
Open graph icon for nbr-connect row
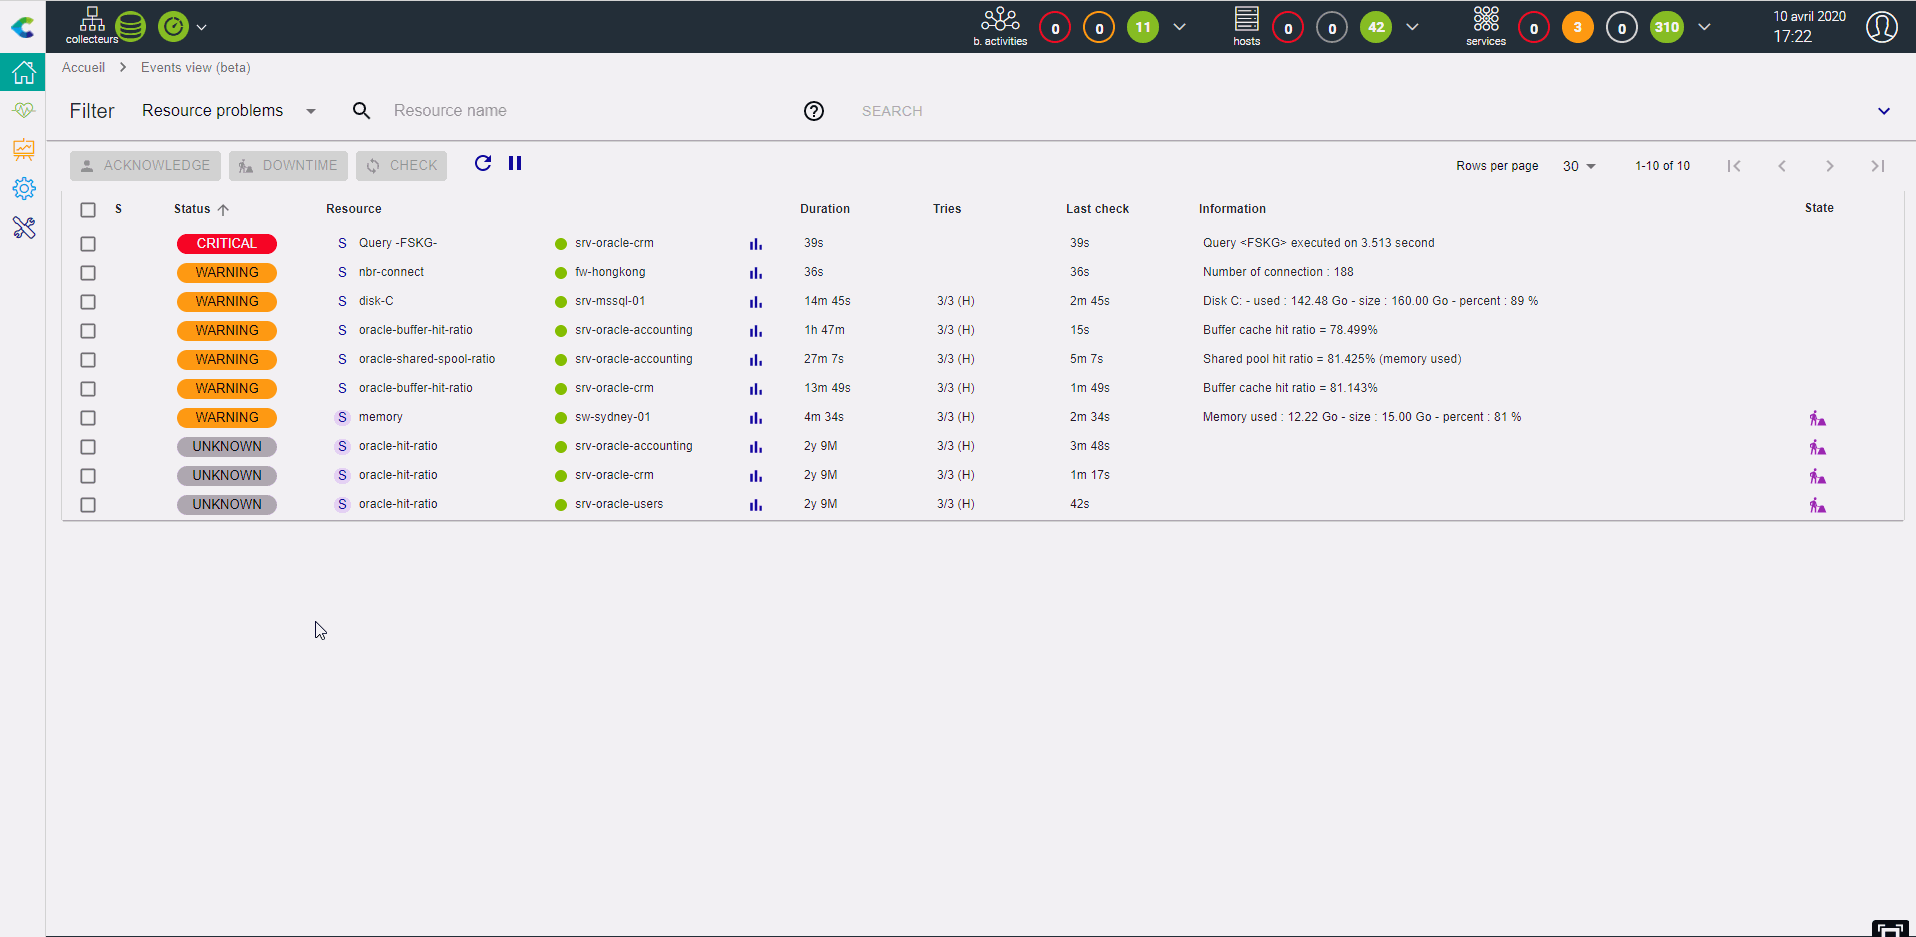[756, 272]
